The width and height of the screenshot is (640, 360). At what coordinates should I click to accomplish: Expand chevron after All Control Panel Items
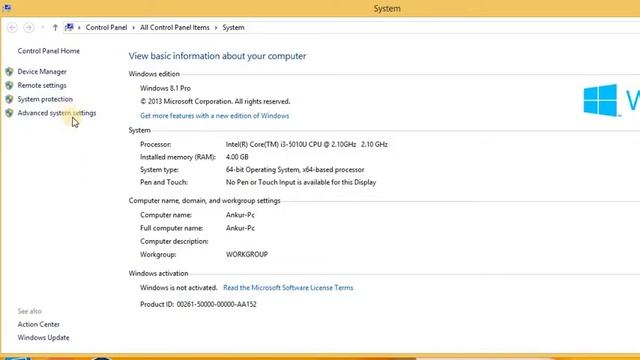216,27
